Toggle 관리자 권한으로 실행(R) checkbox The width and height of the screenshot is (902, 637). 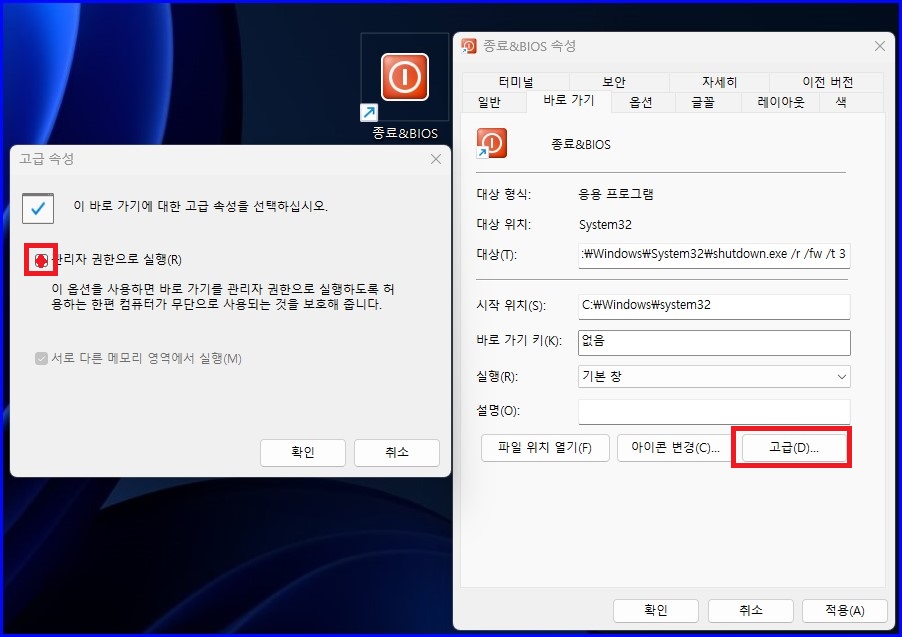pyautogui.click(x=41, y=260)
